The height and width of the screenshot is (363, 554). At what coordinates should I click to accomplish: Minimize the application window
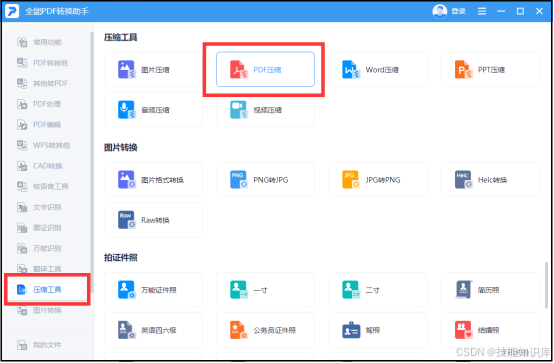501,11
